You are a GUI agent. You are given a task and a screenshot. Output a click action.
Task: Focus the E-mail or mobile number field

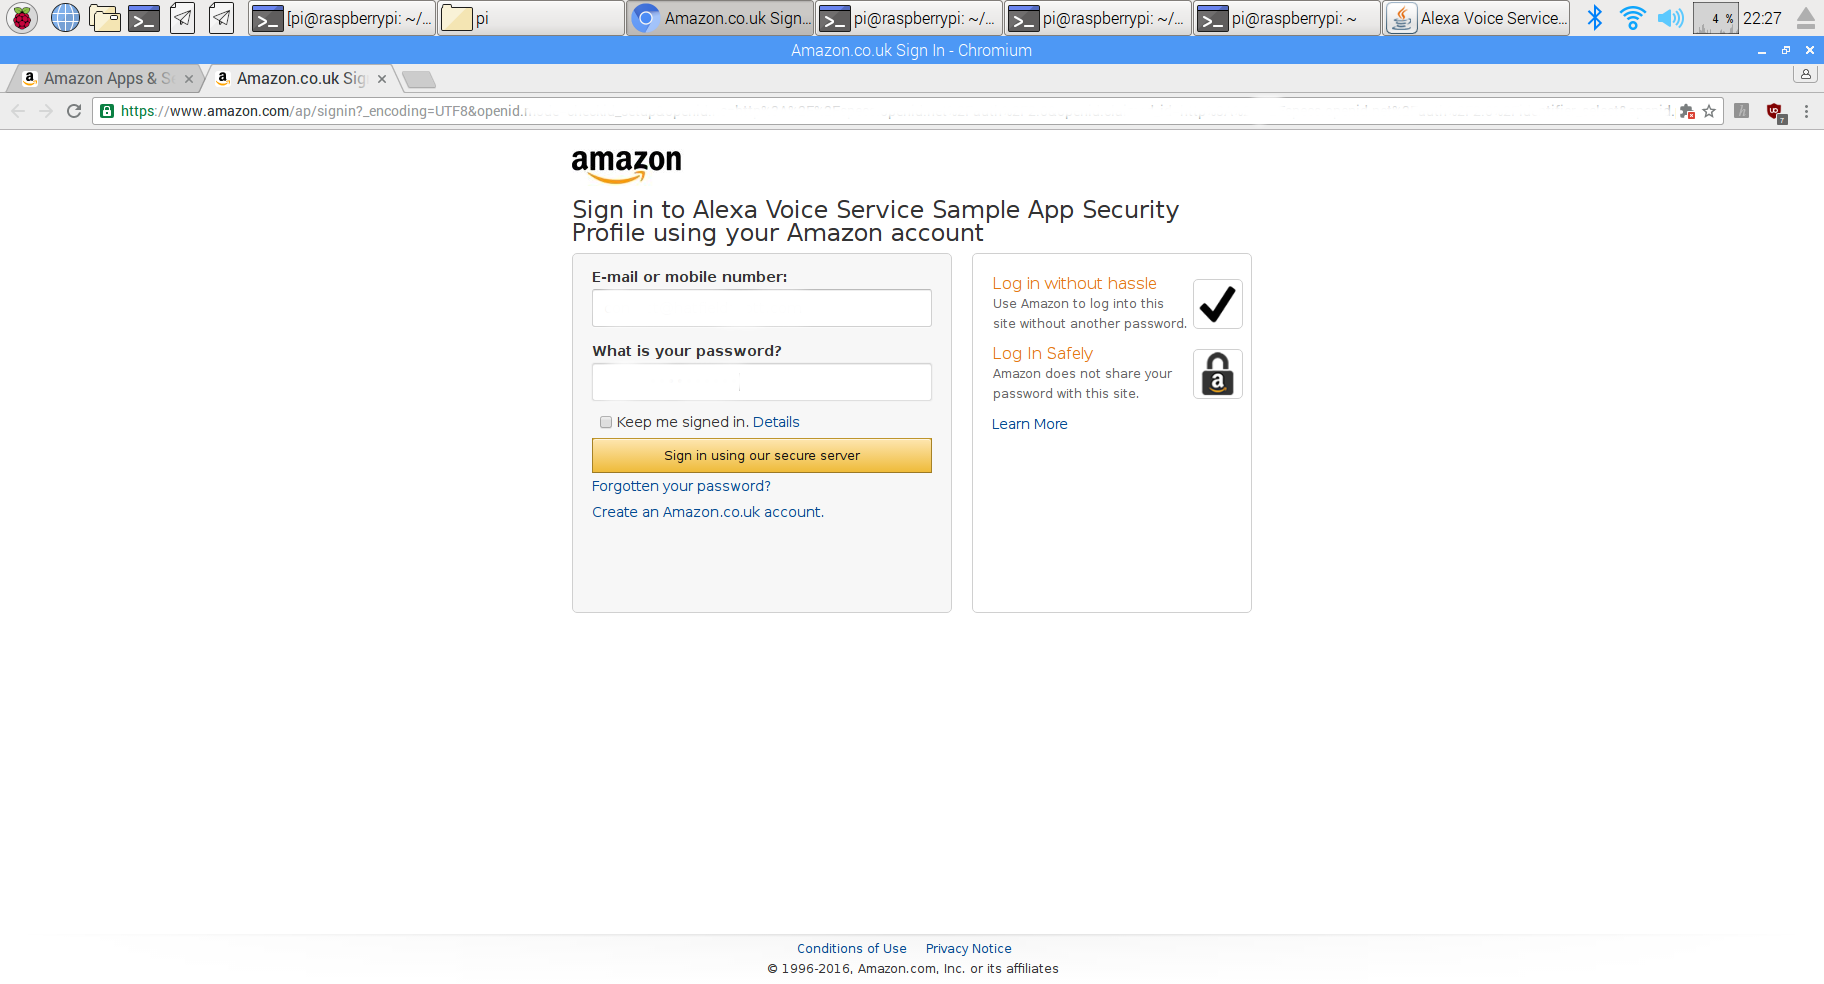click(761, 307)
